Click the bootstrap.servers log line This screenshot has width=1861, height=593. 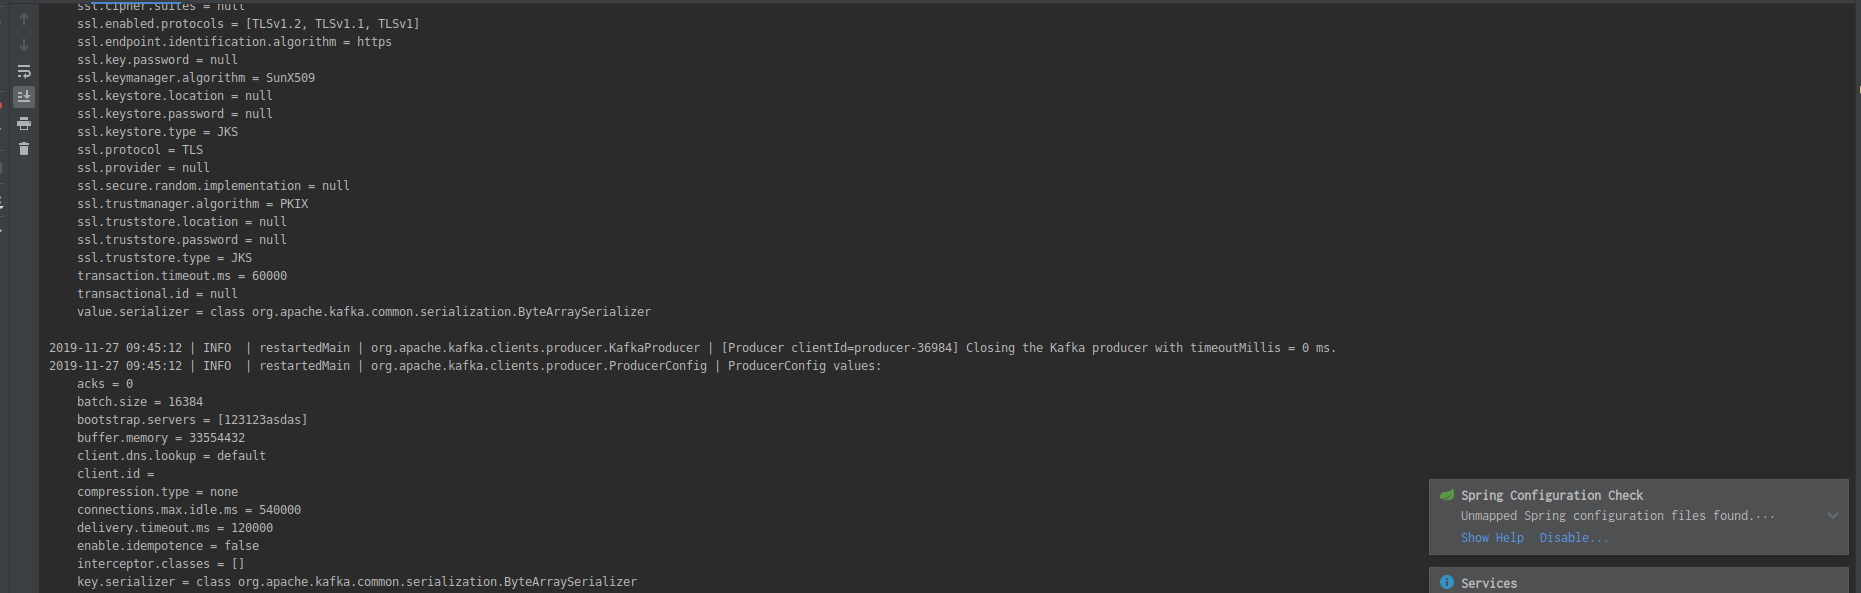tap(191, 419)
